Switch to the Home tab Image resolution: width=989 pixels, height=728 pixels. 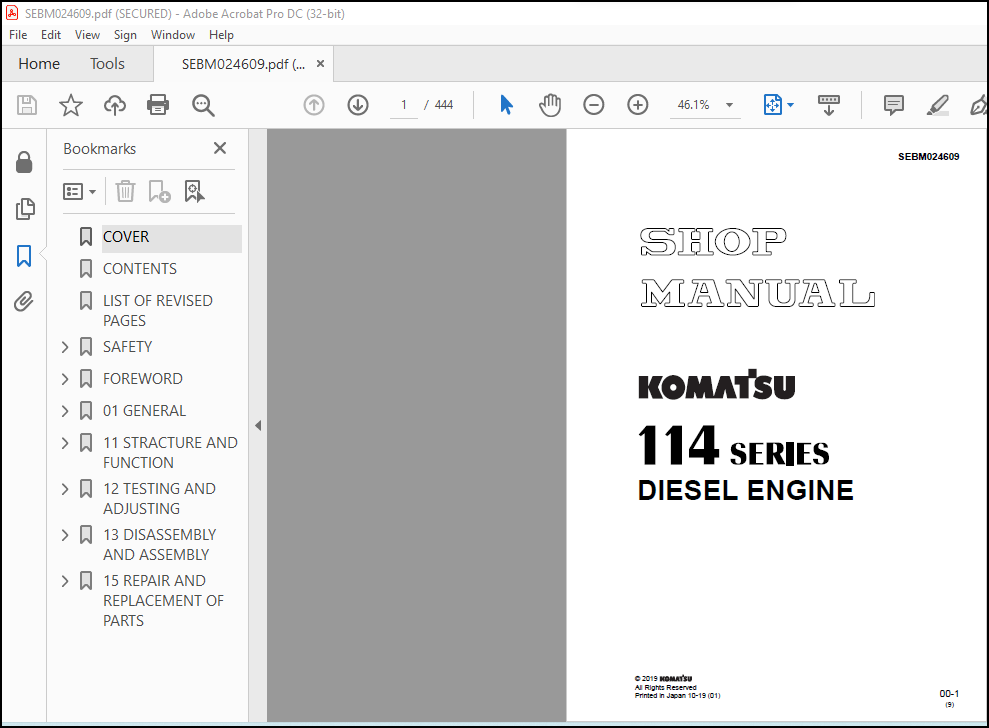point(39,64)
